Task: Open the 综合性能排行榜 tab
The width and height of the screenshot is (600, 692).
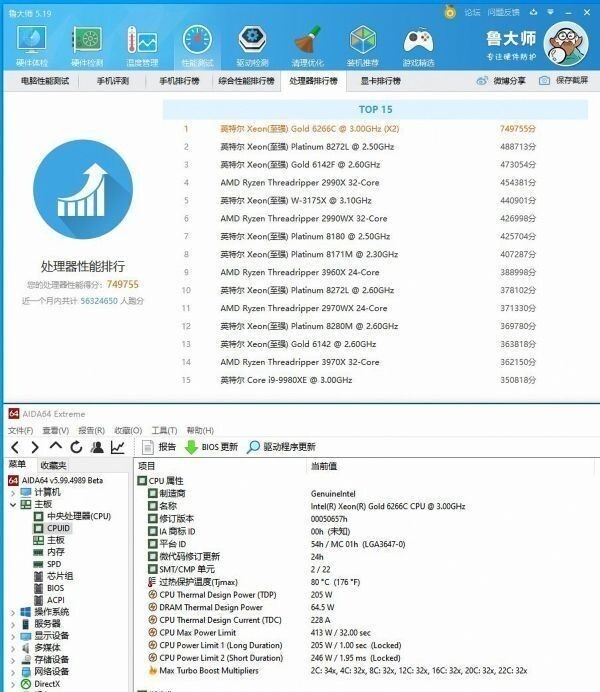Action: pos(246,81)
